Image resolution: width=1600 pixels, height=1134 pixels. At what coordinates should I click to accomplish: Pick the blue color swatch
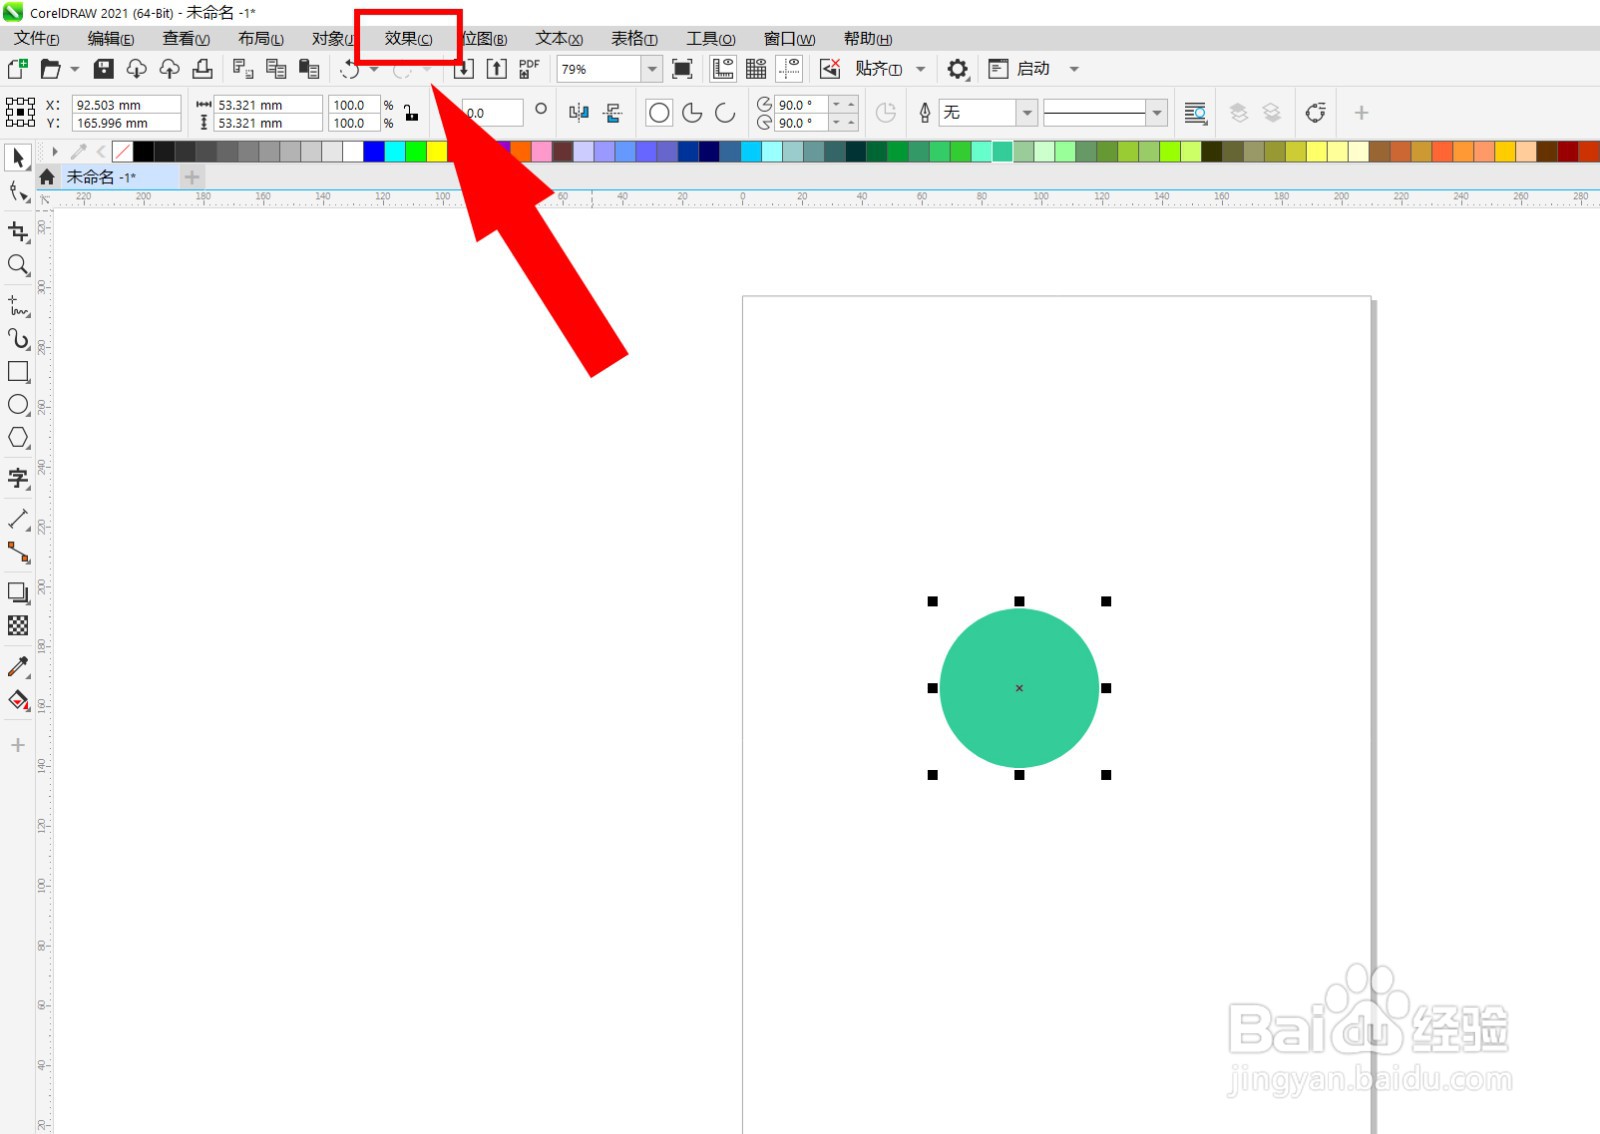374,152
